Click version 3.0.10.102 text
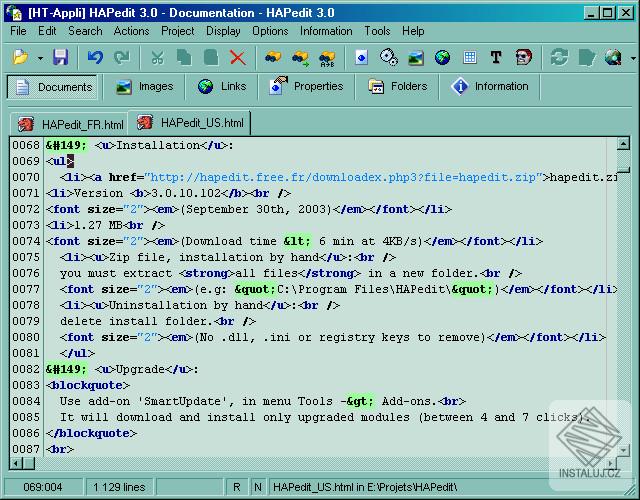The width and height of the screenshot is (640, 500). pos(186,193)
